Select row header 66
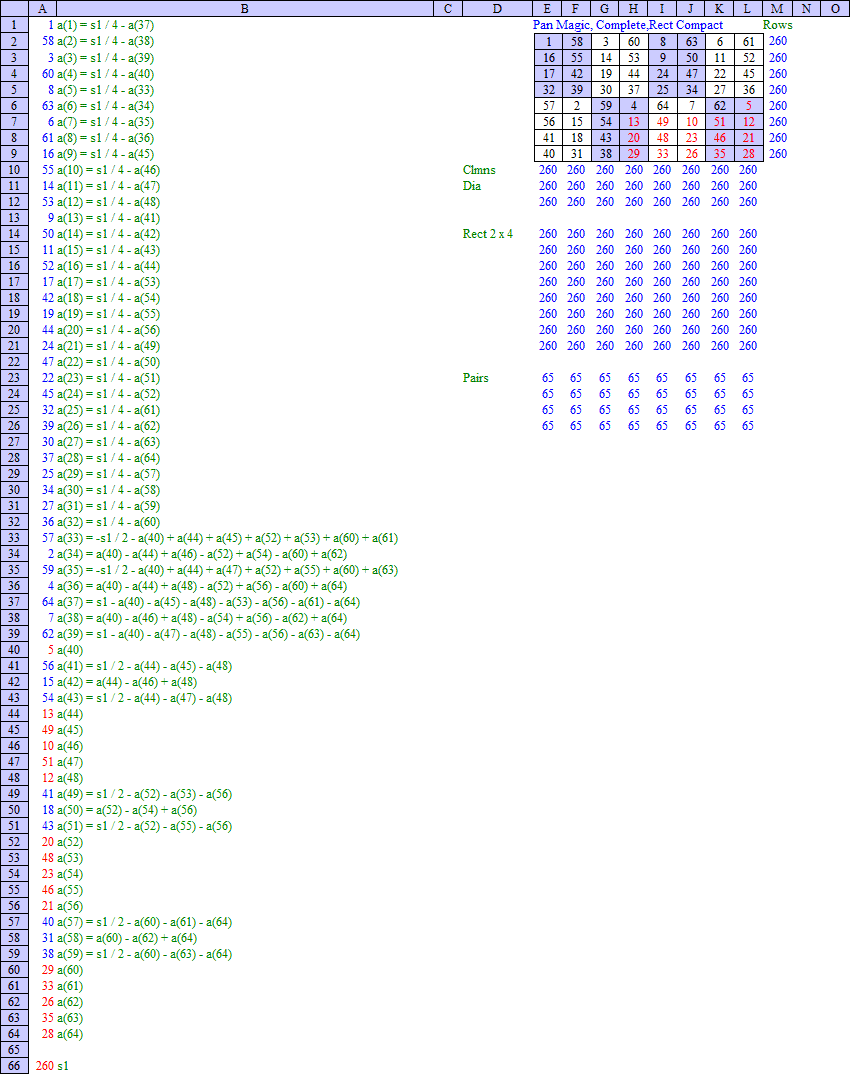Viewport: 851px width, 1076px height. [x=14, y=1066]
